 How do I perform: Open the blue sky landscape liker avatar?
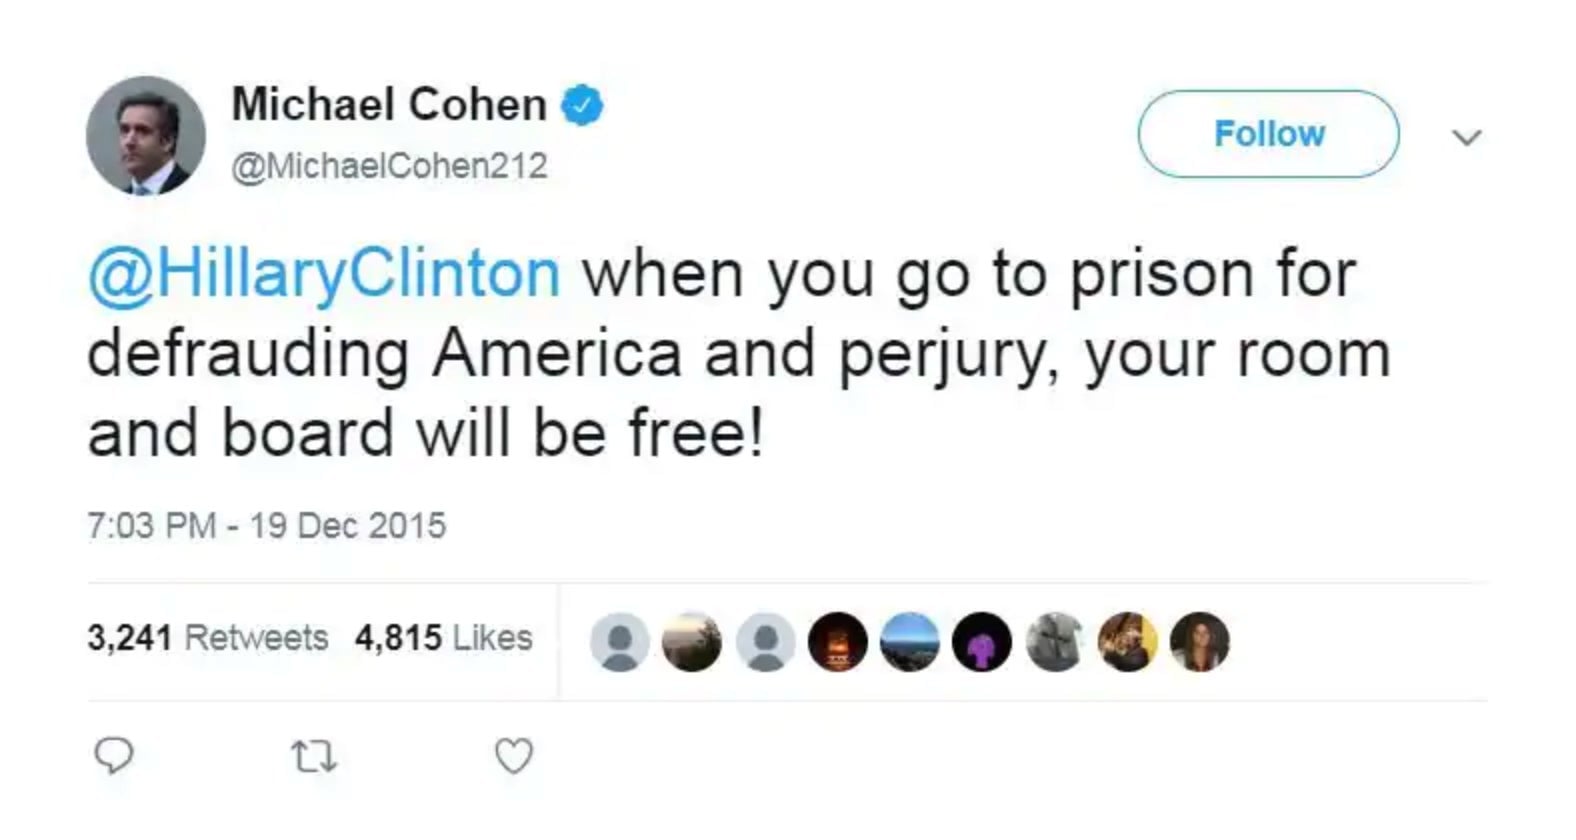pos(910,641)
